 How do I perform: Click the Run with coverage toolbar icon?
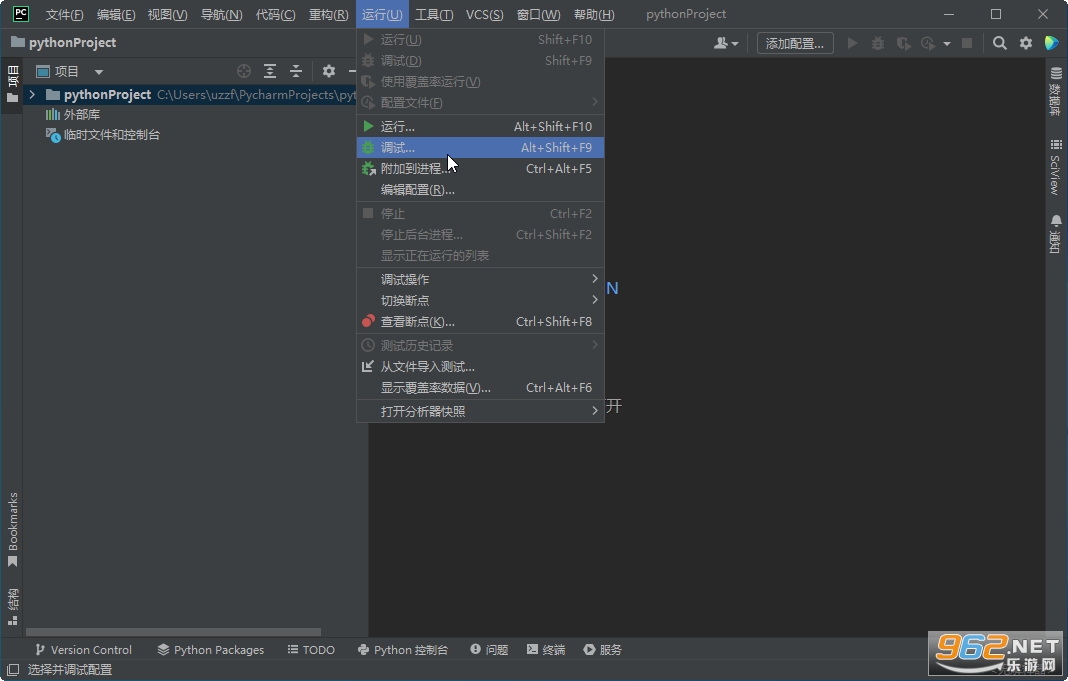(903, 44)
